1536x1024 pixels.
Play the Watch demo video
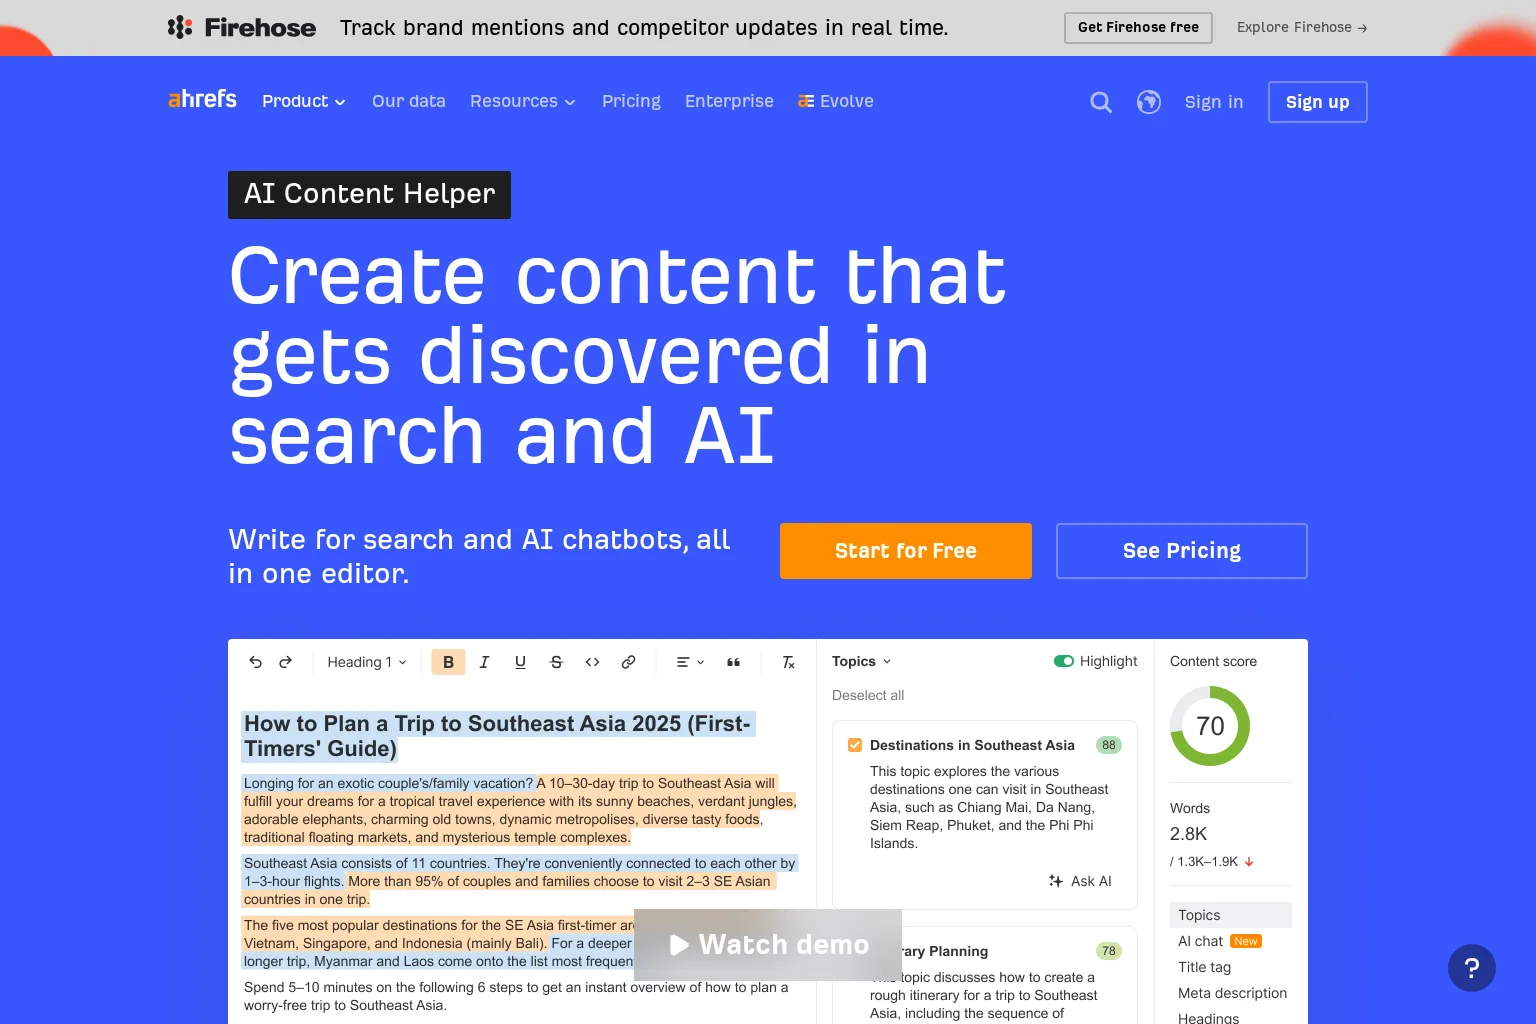tap(768, 945)
